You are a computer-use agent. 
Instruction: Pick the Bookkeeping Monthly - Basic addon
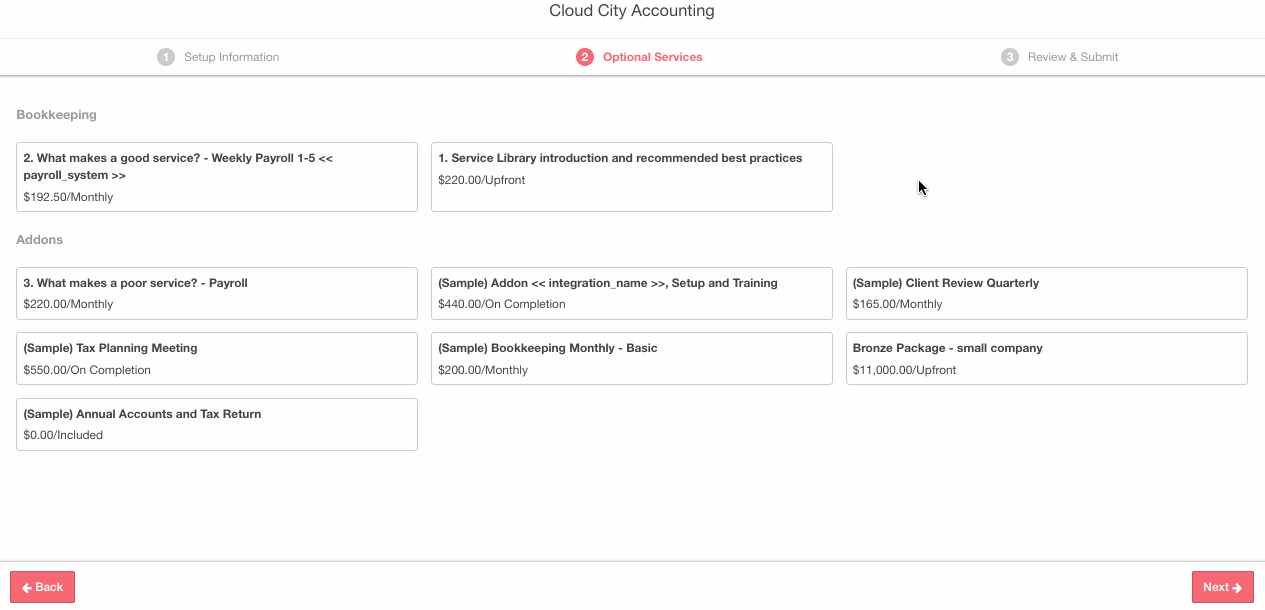tap(631, 358)
